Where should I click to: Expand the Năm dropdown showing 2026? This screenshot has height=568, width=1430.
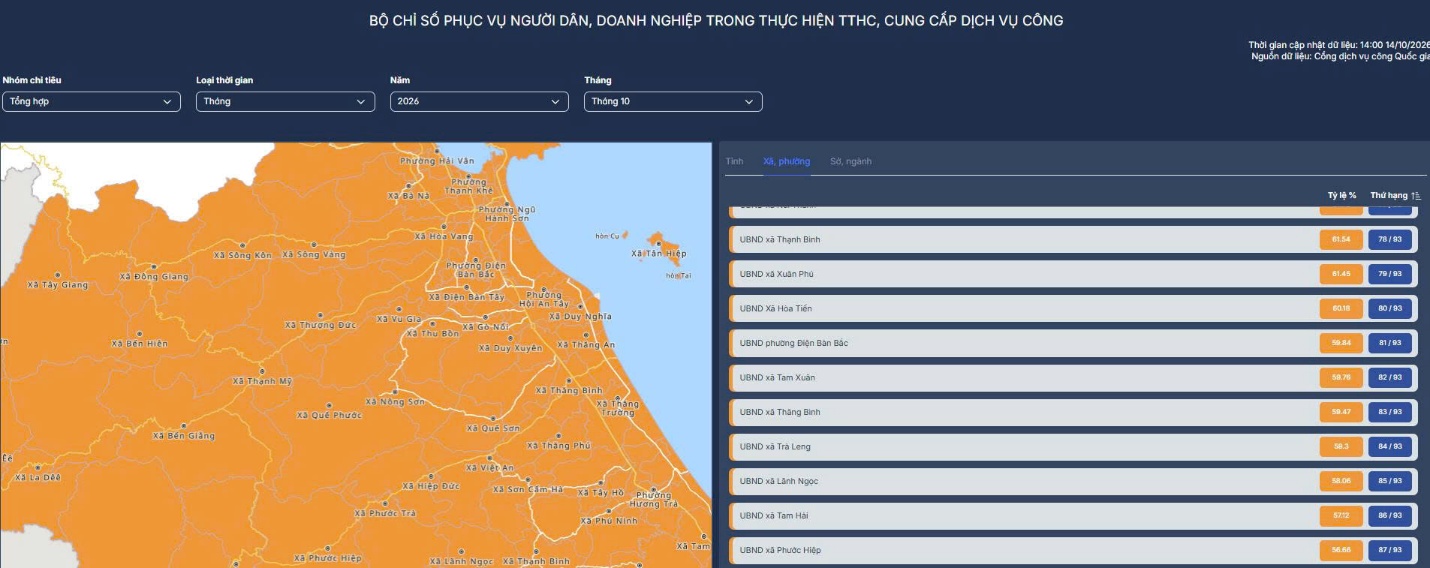[x=479, y=102]
